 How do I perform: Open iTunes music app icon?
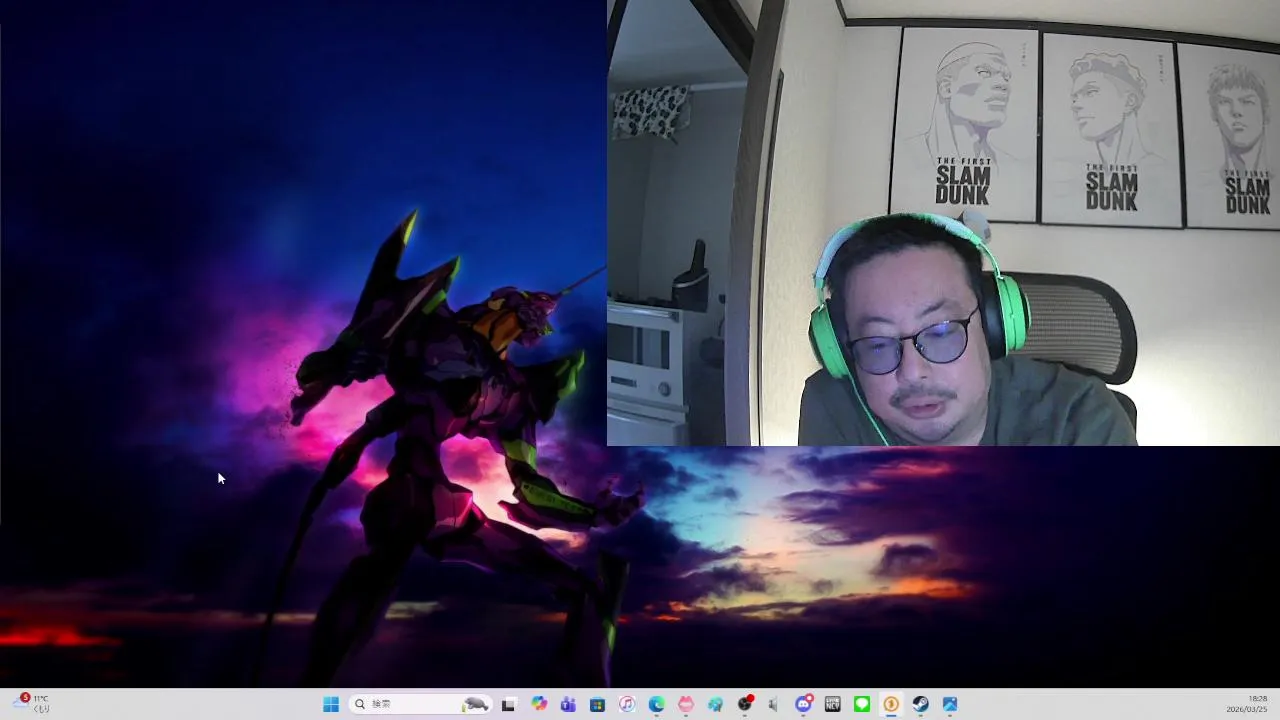626,704
